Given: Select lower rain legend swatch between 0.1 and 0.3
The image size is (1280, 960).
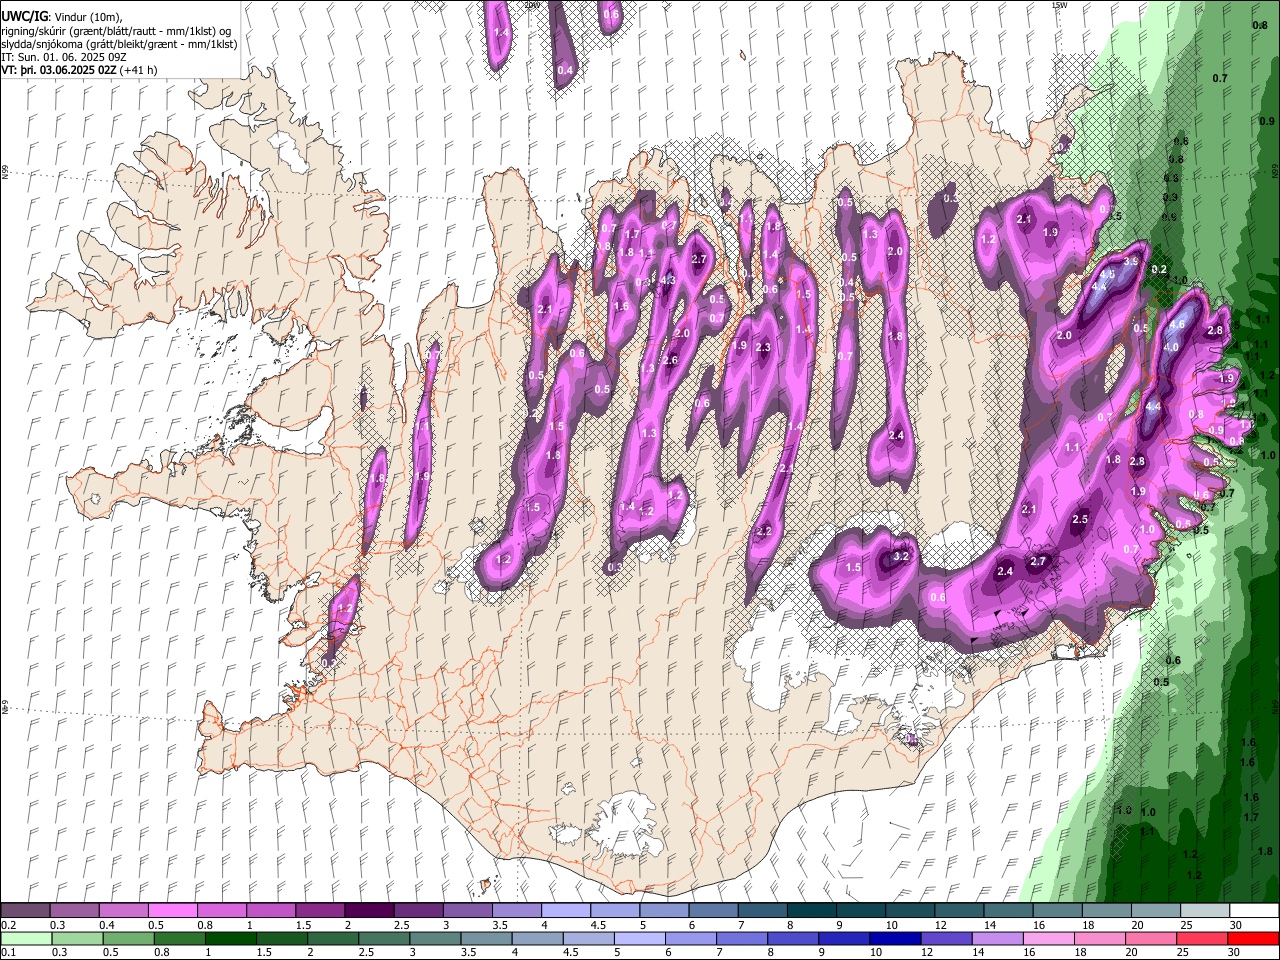Looking at the screenshot, I should [x=27, y=939].
